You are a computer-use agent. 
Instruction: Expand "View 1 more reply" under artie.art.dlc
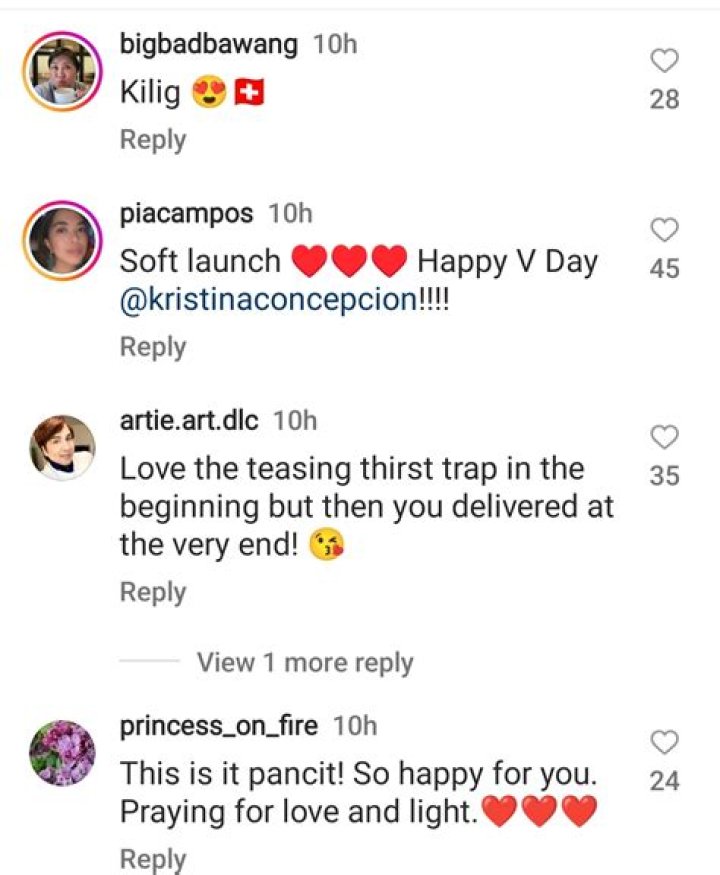pos(303,662)
